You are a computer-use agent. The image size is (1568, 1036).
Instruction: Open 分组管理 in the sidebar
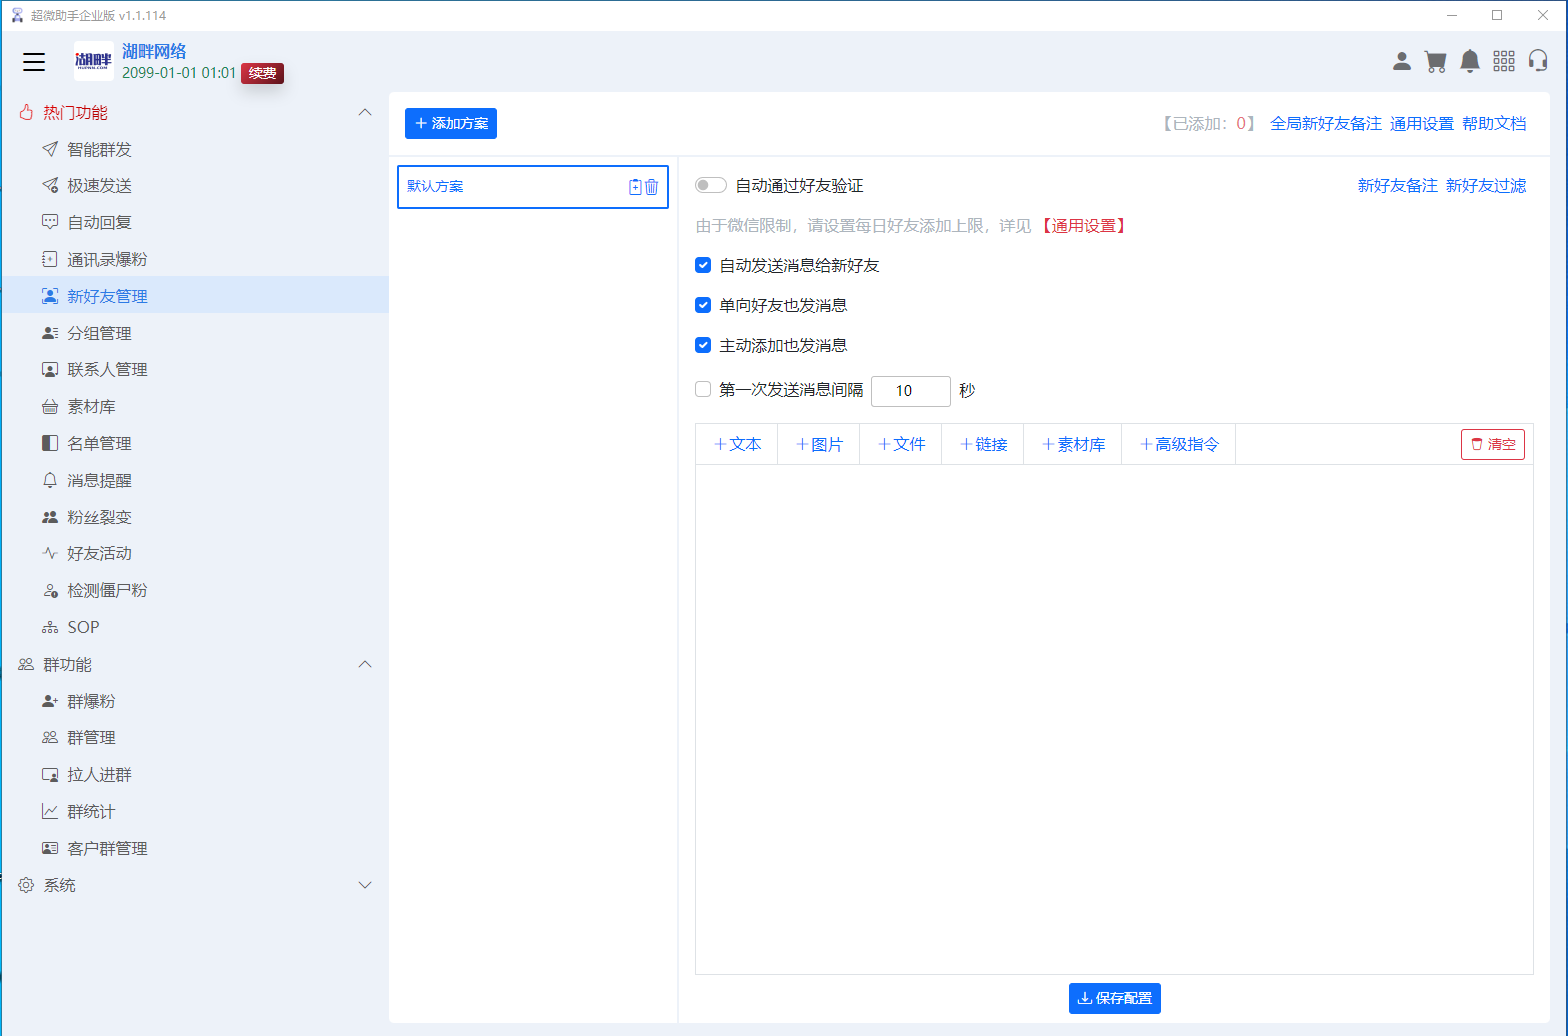(99, 334)
